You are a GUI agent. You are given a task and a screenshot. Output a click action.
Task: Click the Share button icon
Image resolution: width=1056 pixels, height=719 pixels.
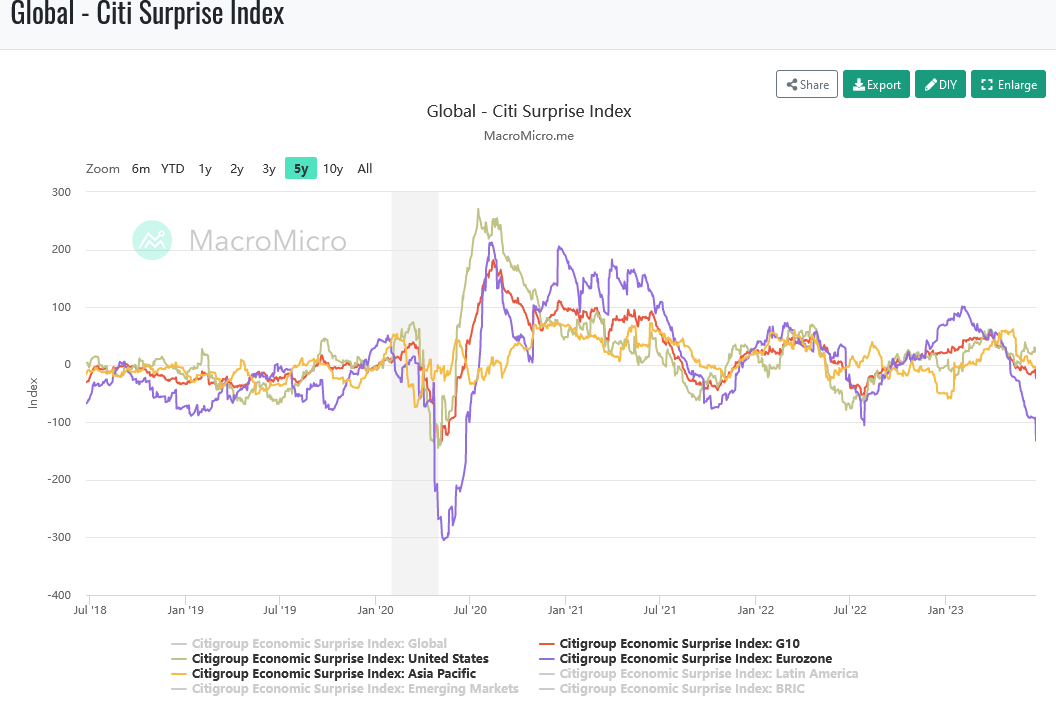792,85
